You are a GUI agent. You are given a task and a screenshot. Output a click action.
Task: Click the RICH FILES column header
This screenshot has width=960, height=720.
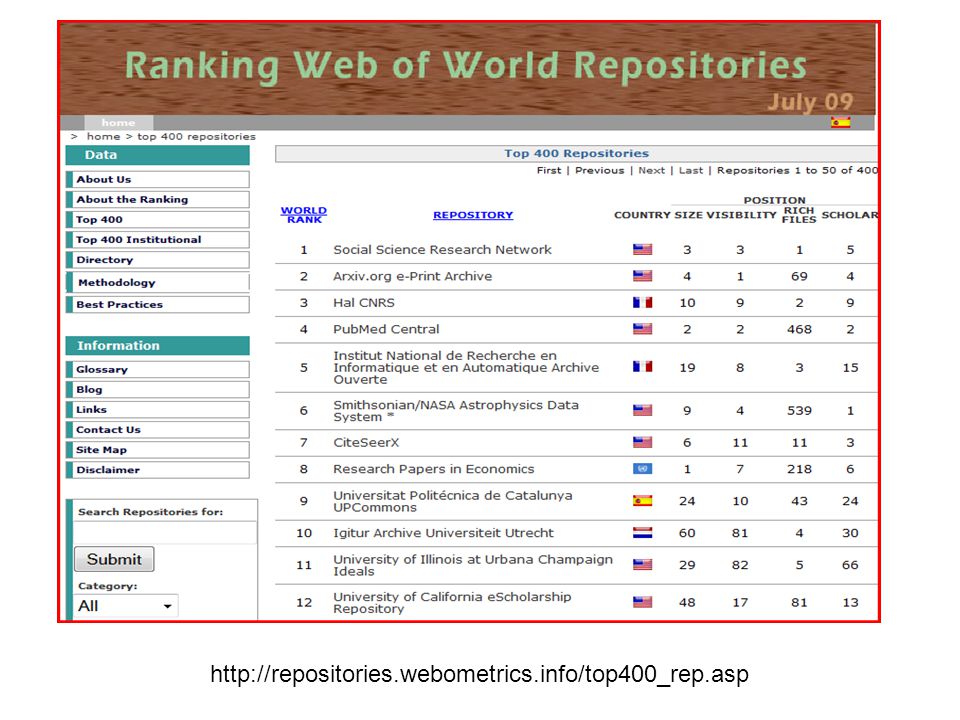click(799, 215)
